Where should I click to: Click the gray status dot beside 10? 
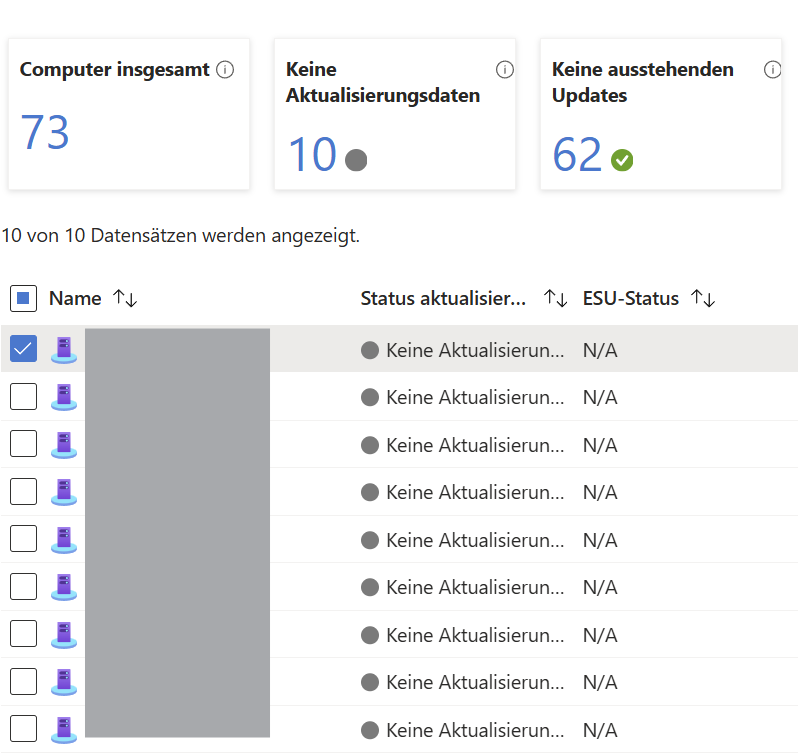pos(356,160)
